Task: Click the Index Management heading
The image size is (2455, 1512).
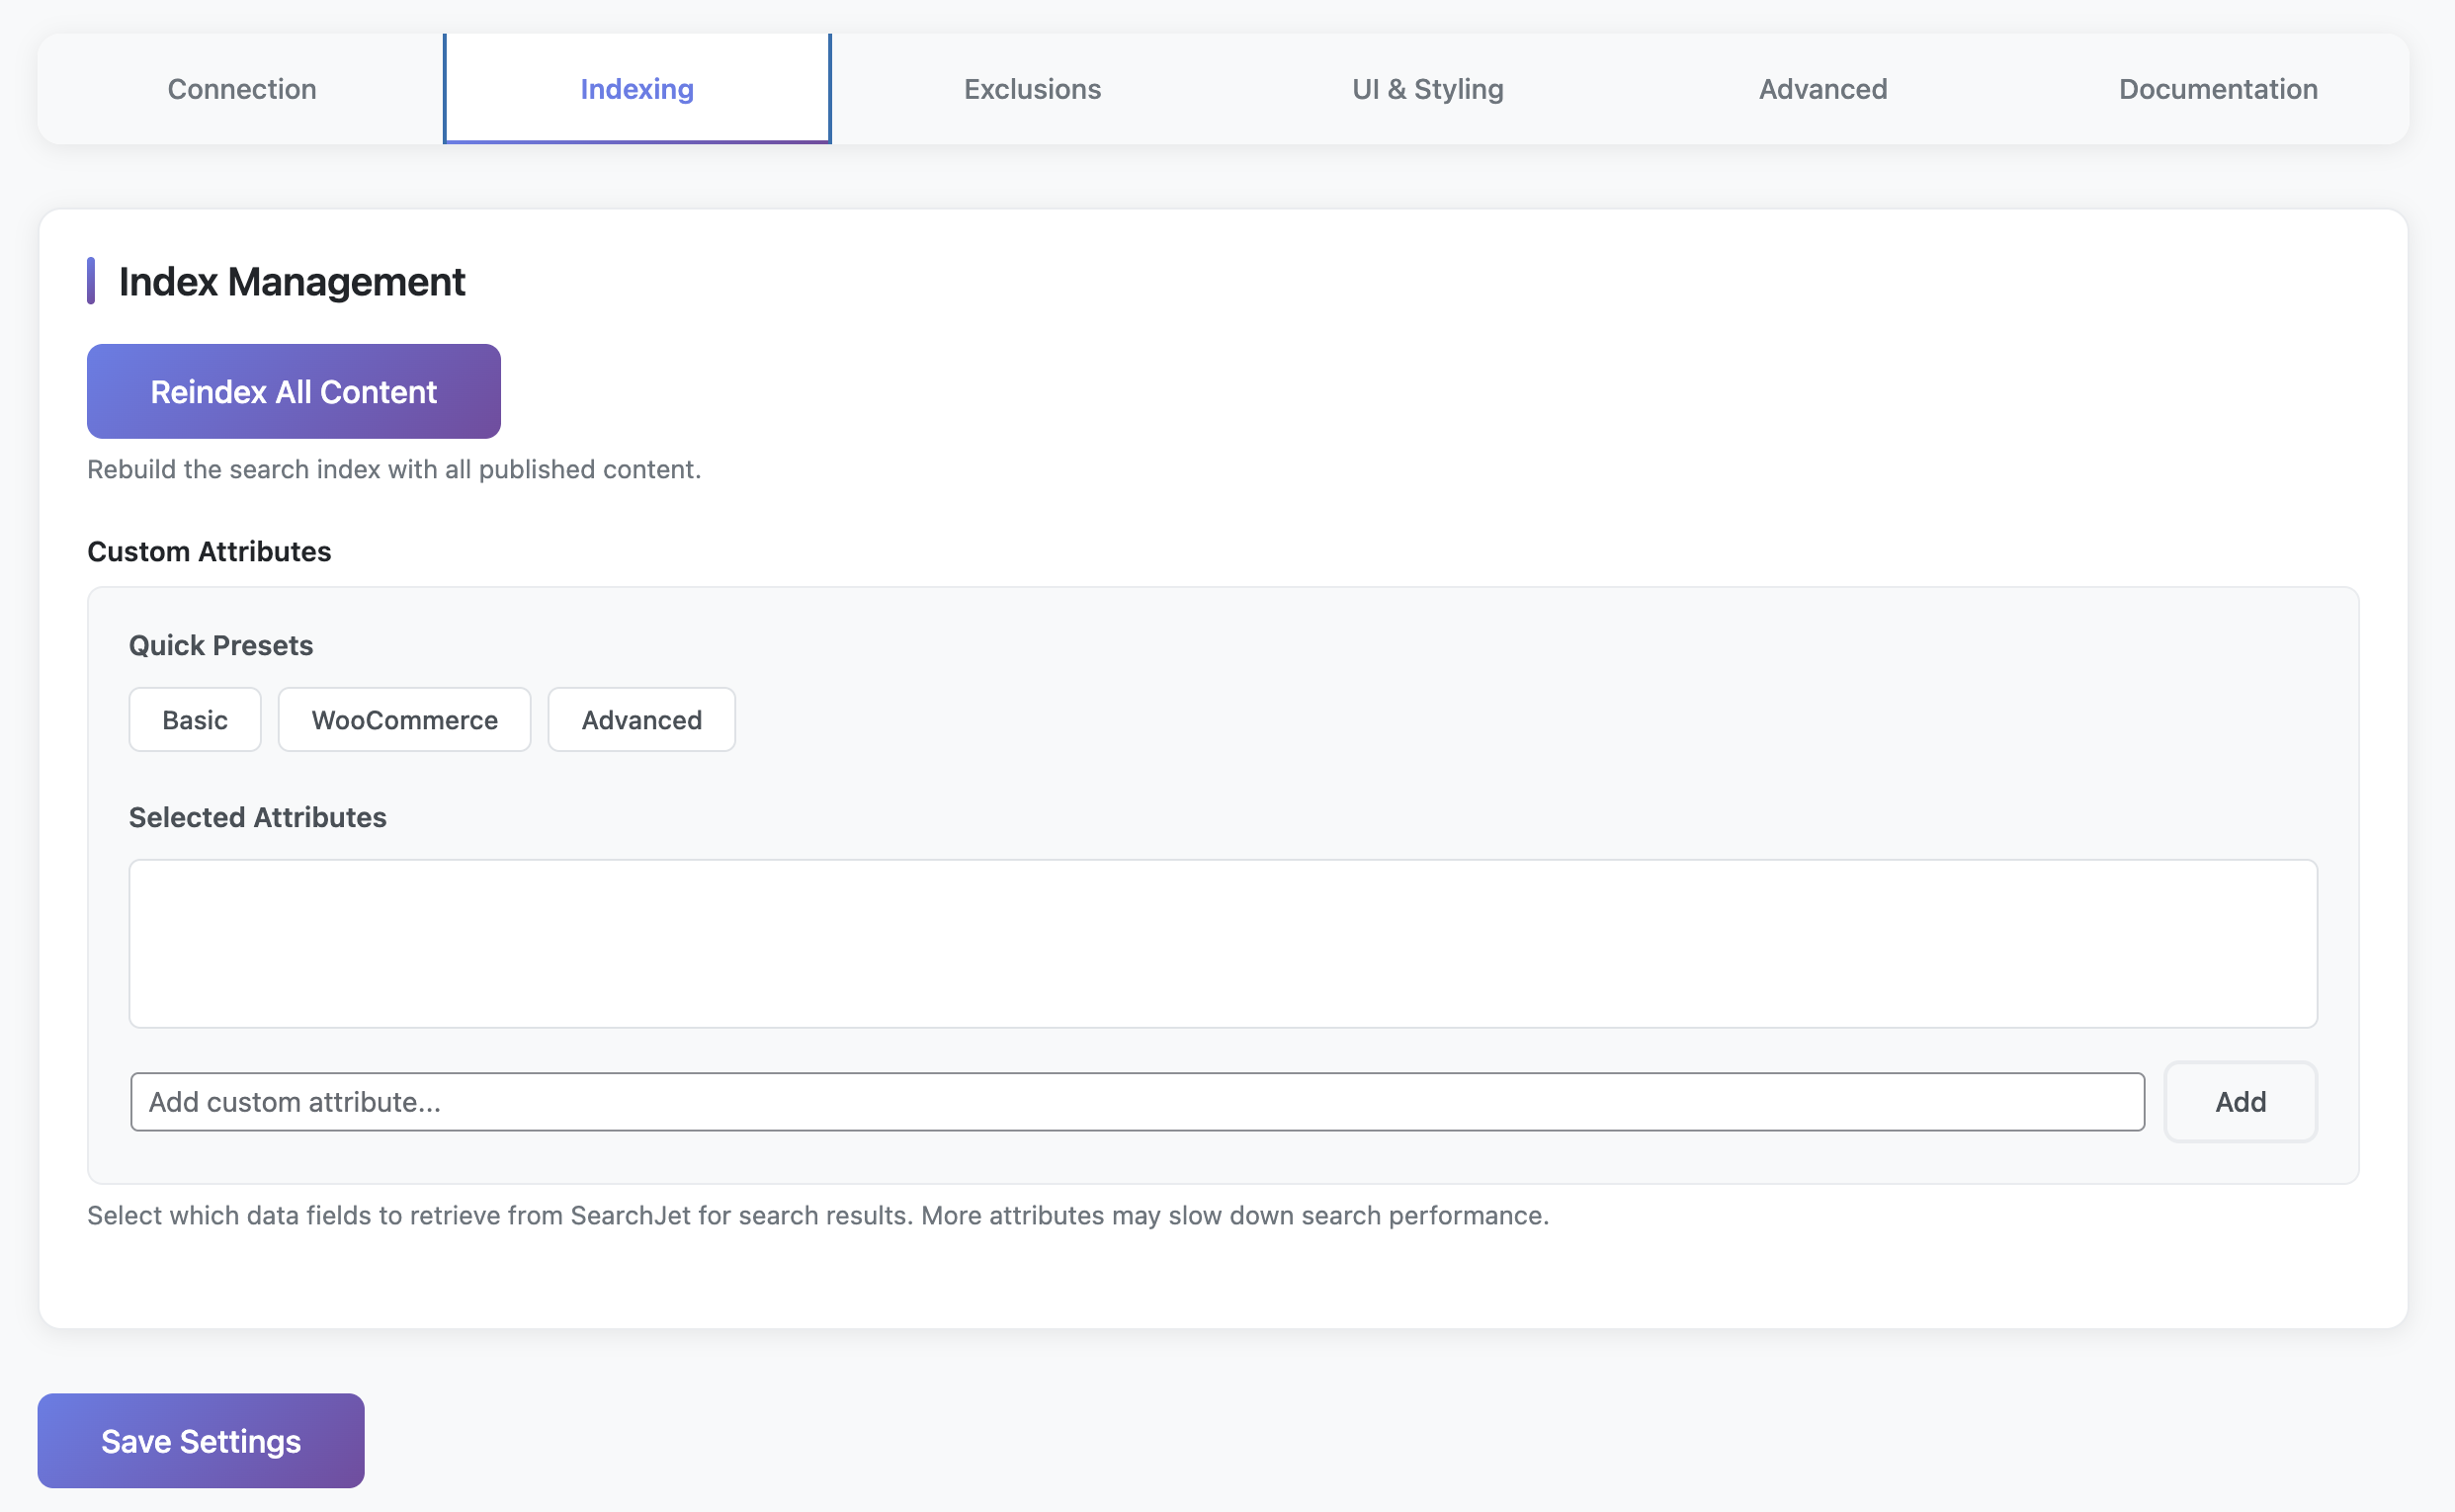Action: (x=293, y=281)
